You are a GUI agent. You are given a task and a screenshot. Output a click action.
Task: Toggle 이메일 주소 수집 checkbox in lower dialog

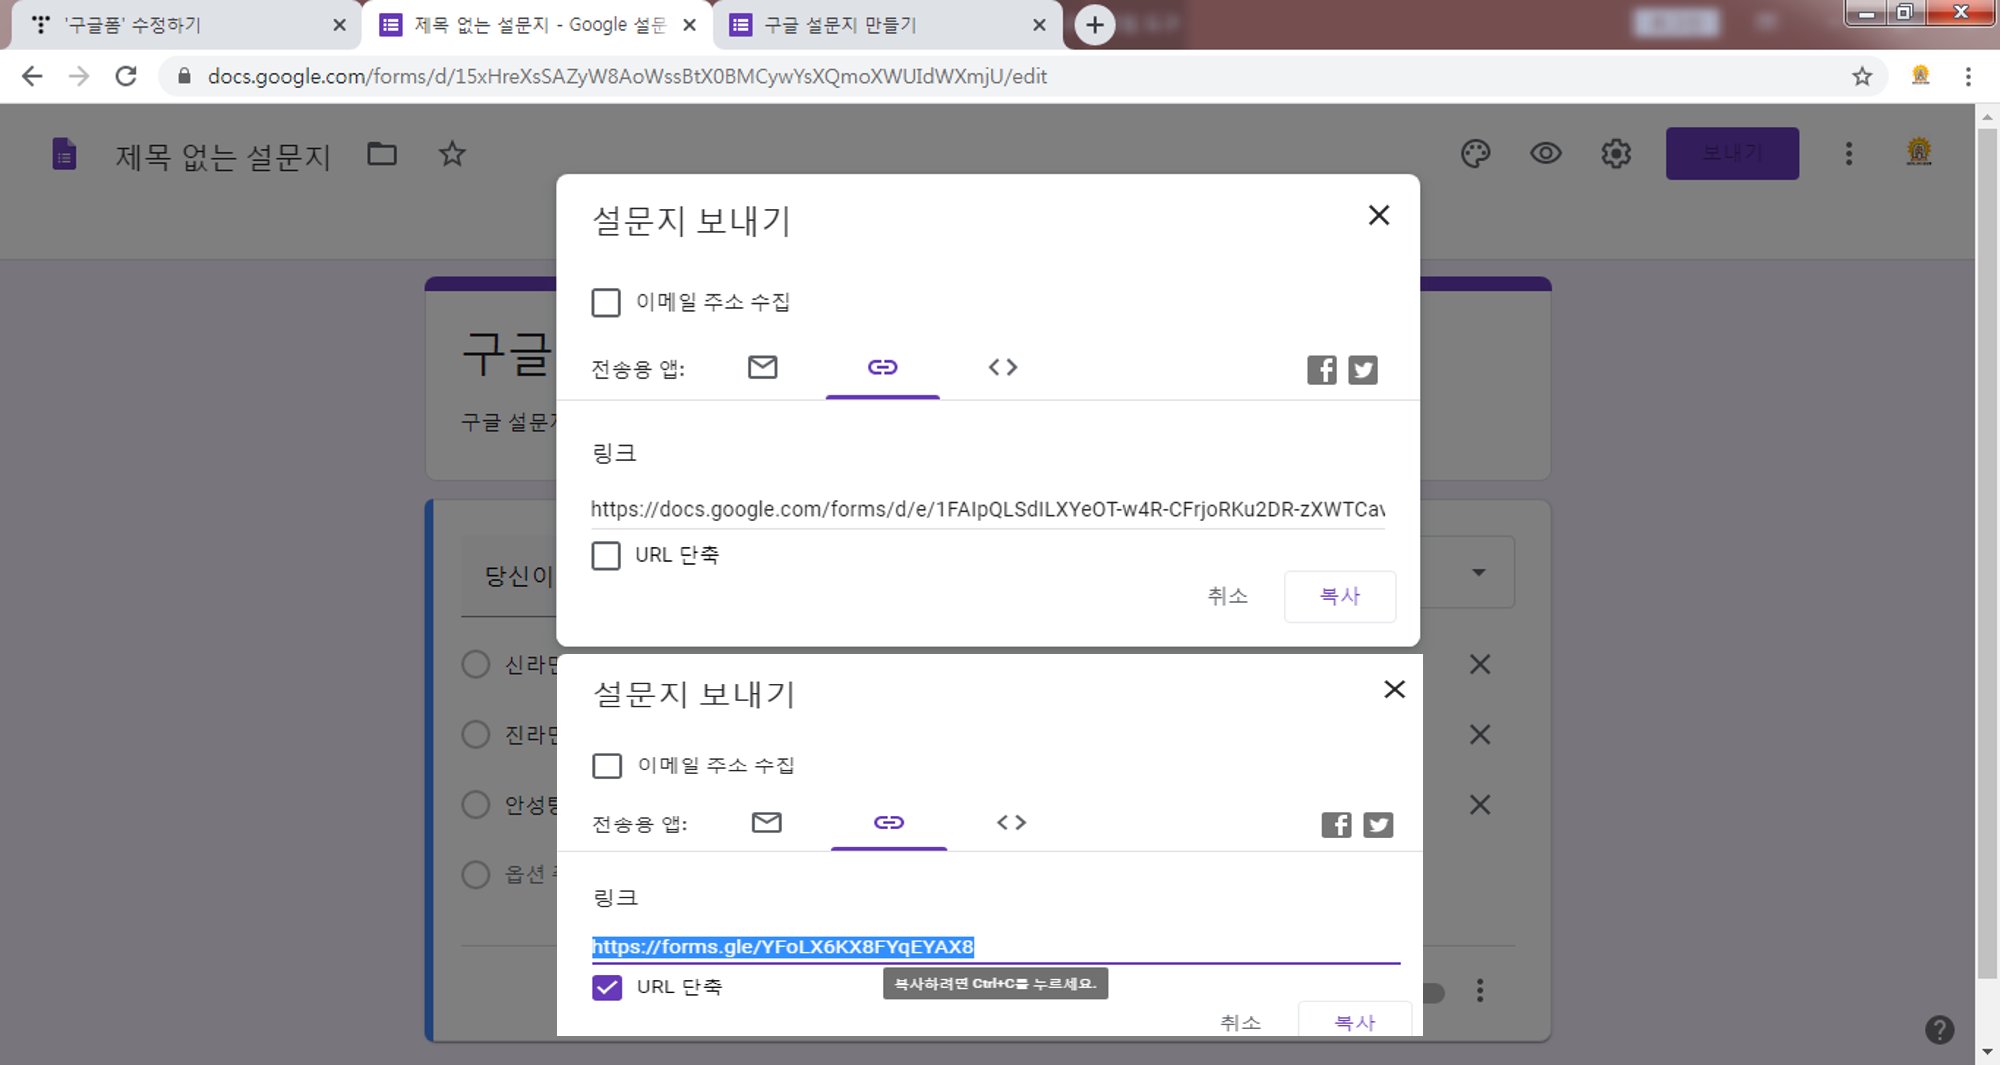point(607,766)
